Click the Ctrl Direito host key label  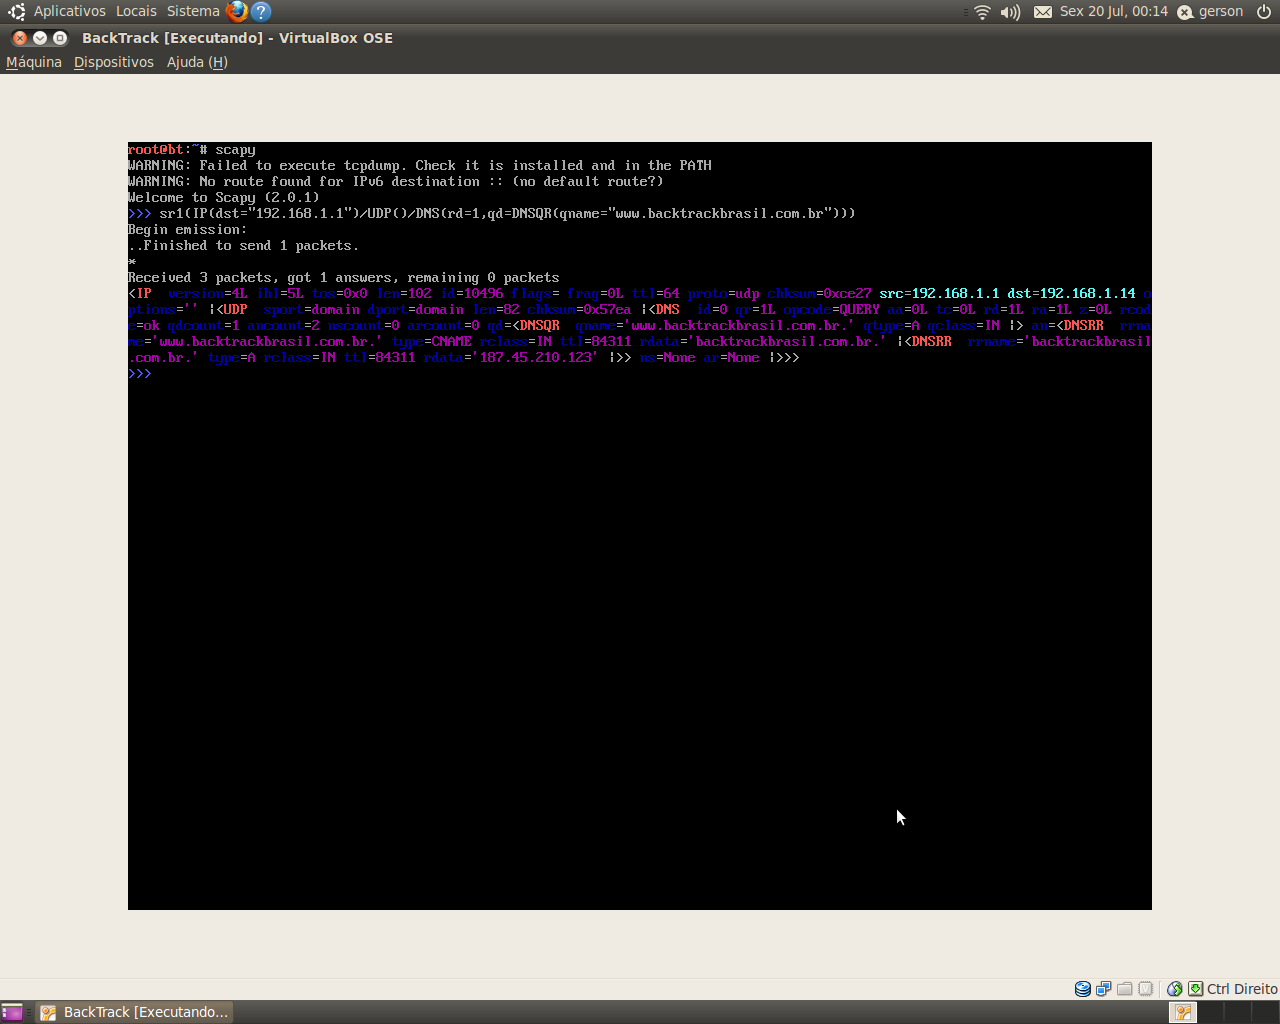tap(1242, 989)
